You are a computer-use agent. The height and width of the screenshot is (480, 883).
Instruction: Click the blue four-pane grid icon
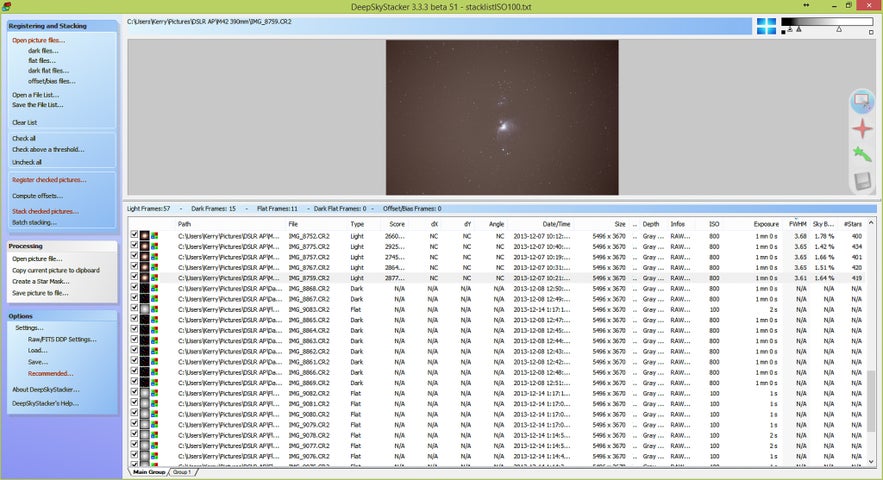(766, 26)
